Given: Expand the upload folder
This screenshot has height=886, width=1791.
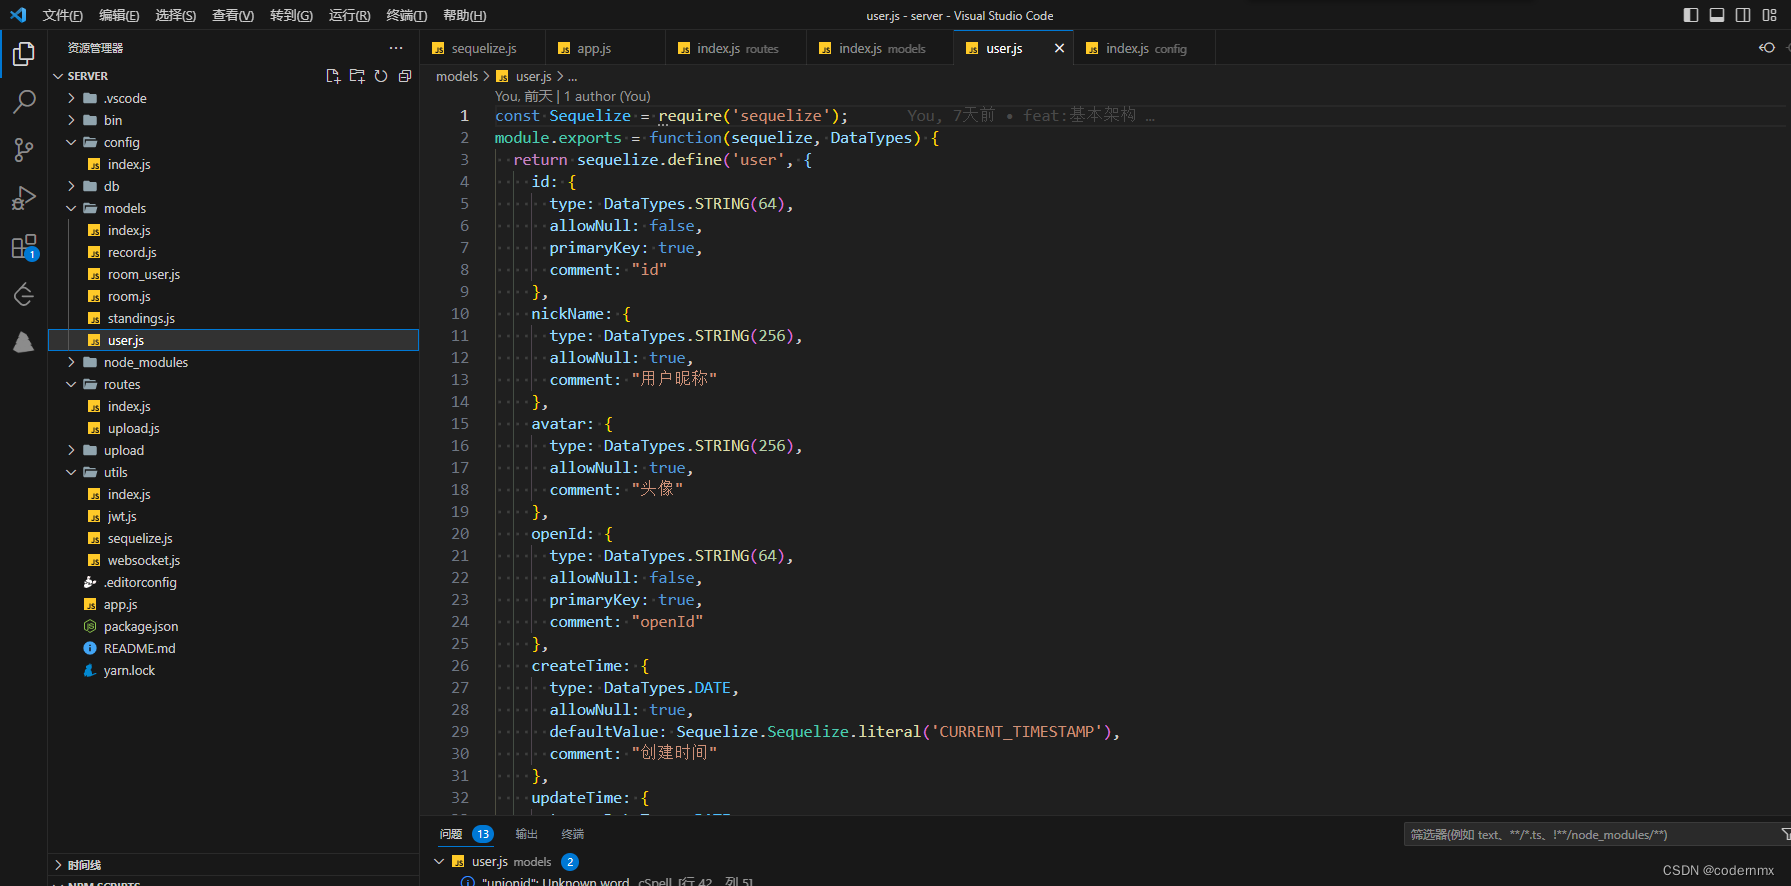Looking at the screenshot, I should [72, 450].
